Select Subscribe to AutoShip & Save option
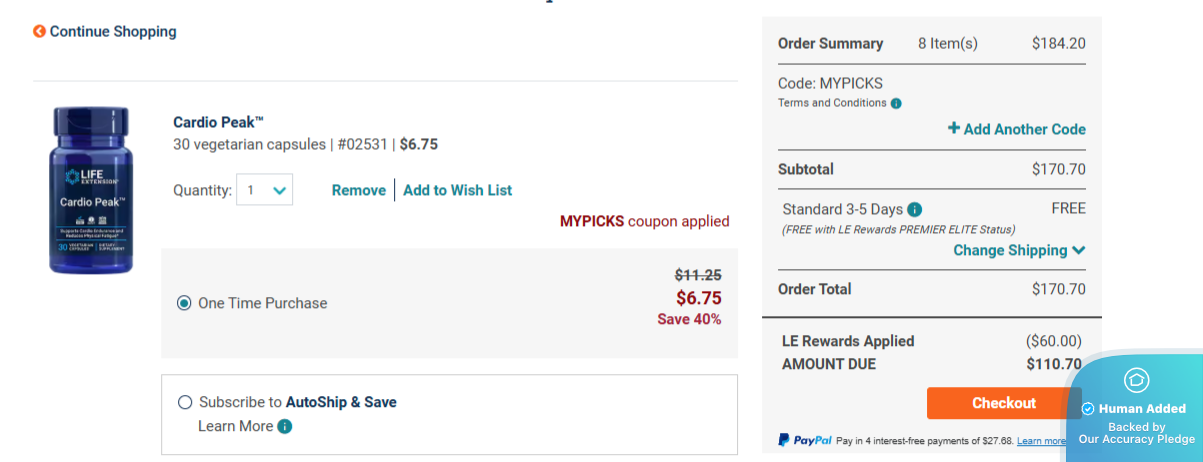 click(185, 402)
